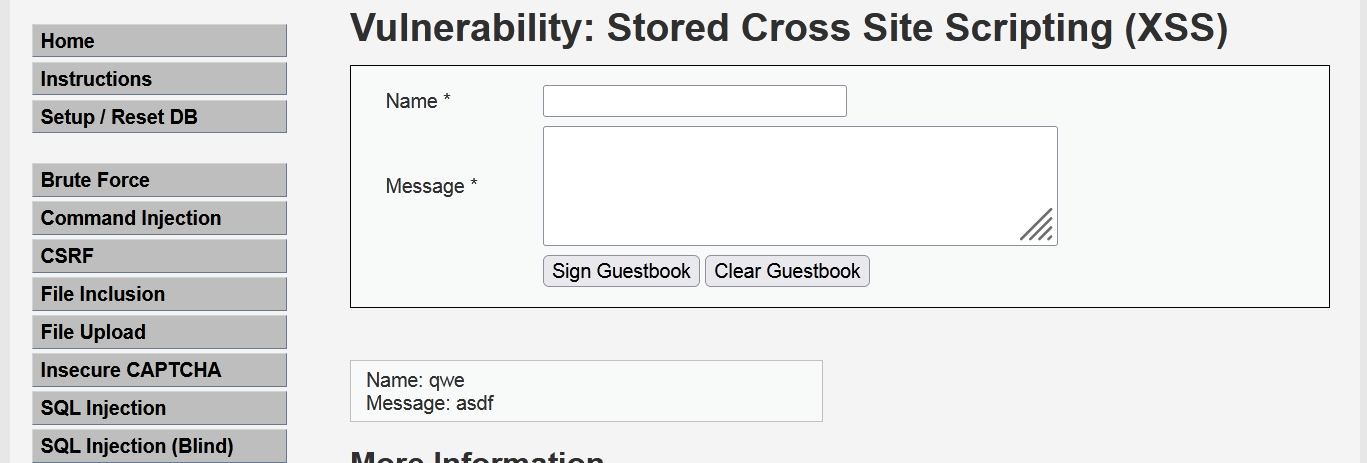Click the Stored Cross Site Scripting heading

[x=788, y=29]
